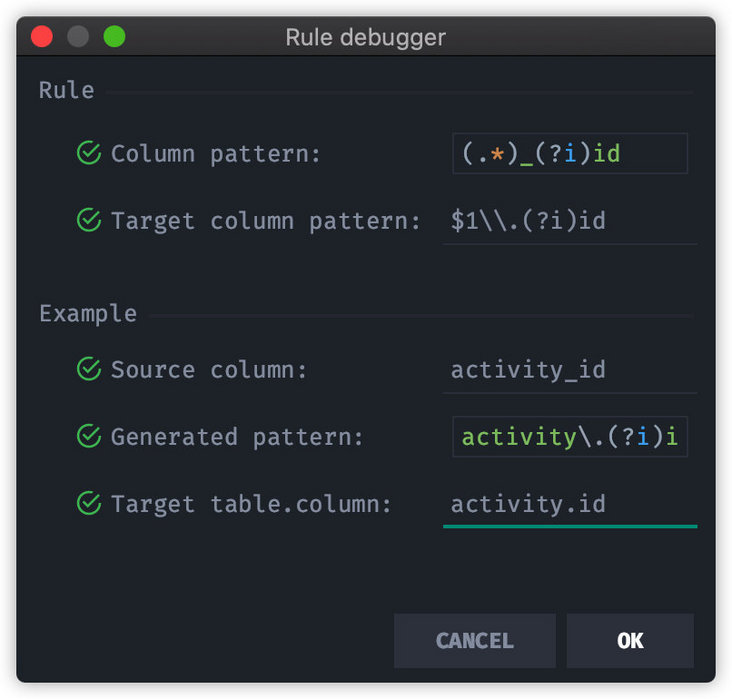This screenshot has height=699, width=732.
Task: Click the "Target column pattern:" label
Action: coord(266,220)
